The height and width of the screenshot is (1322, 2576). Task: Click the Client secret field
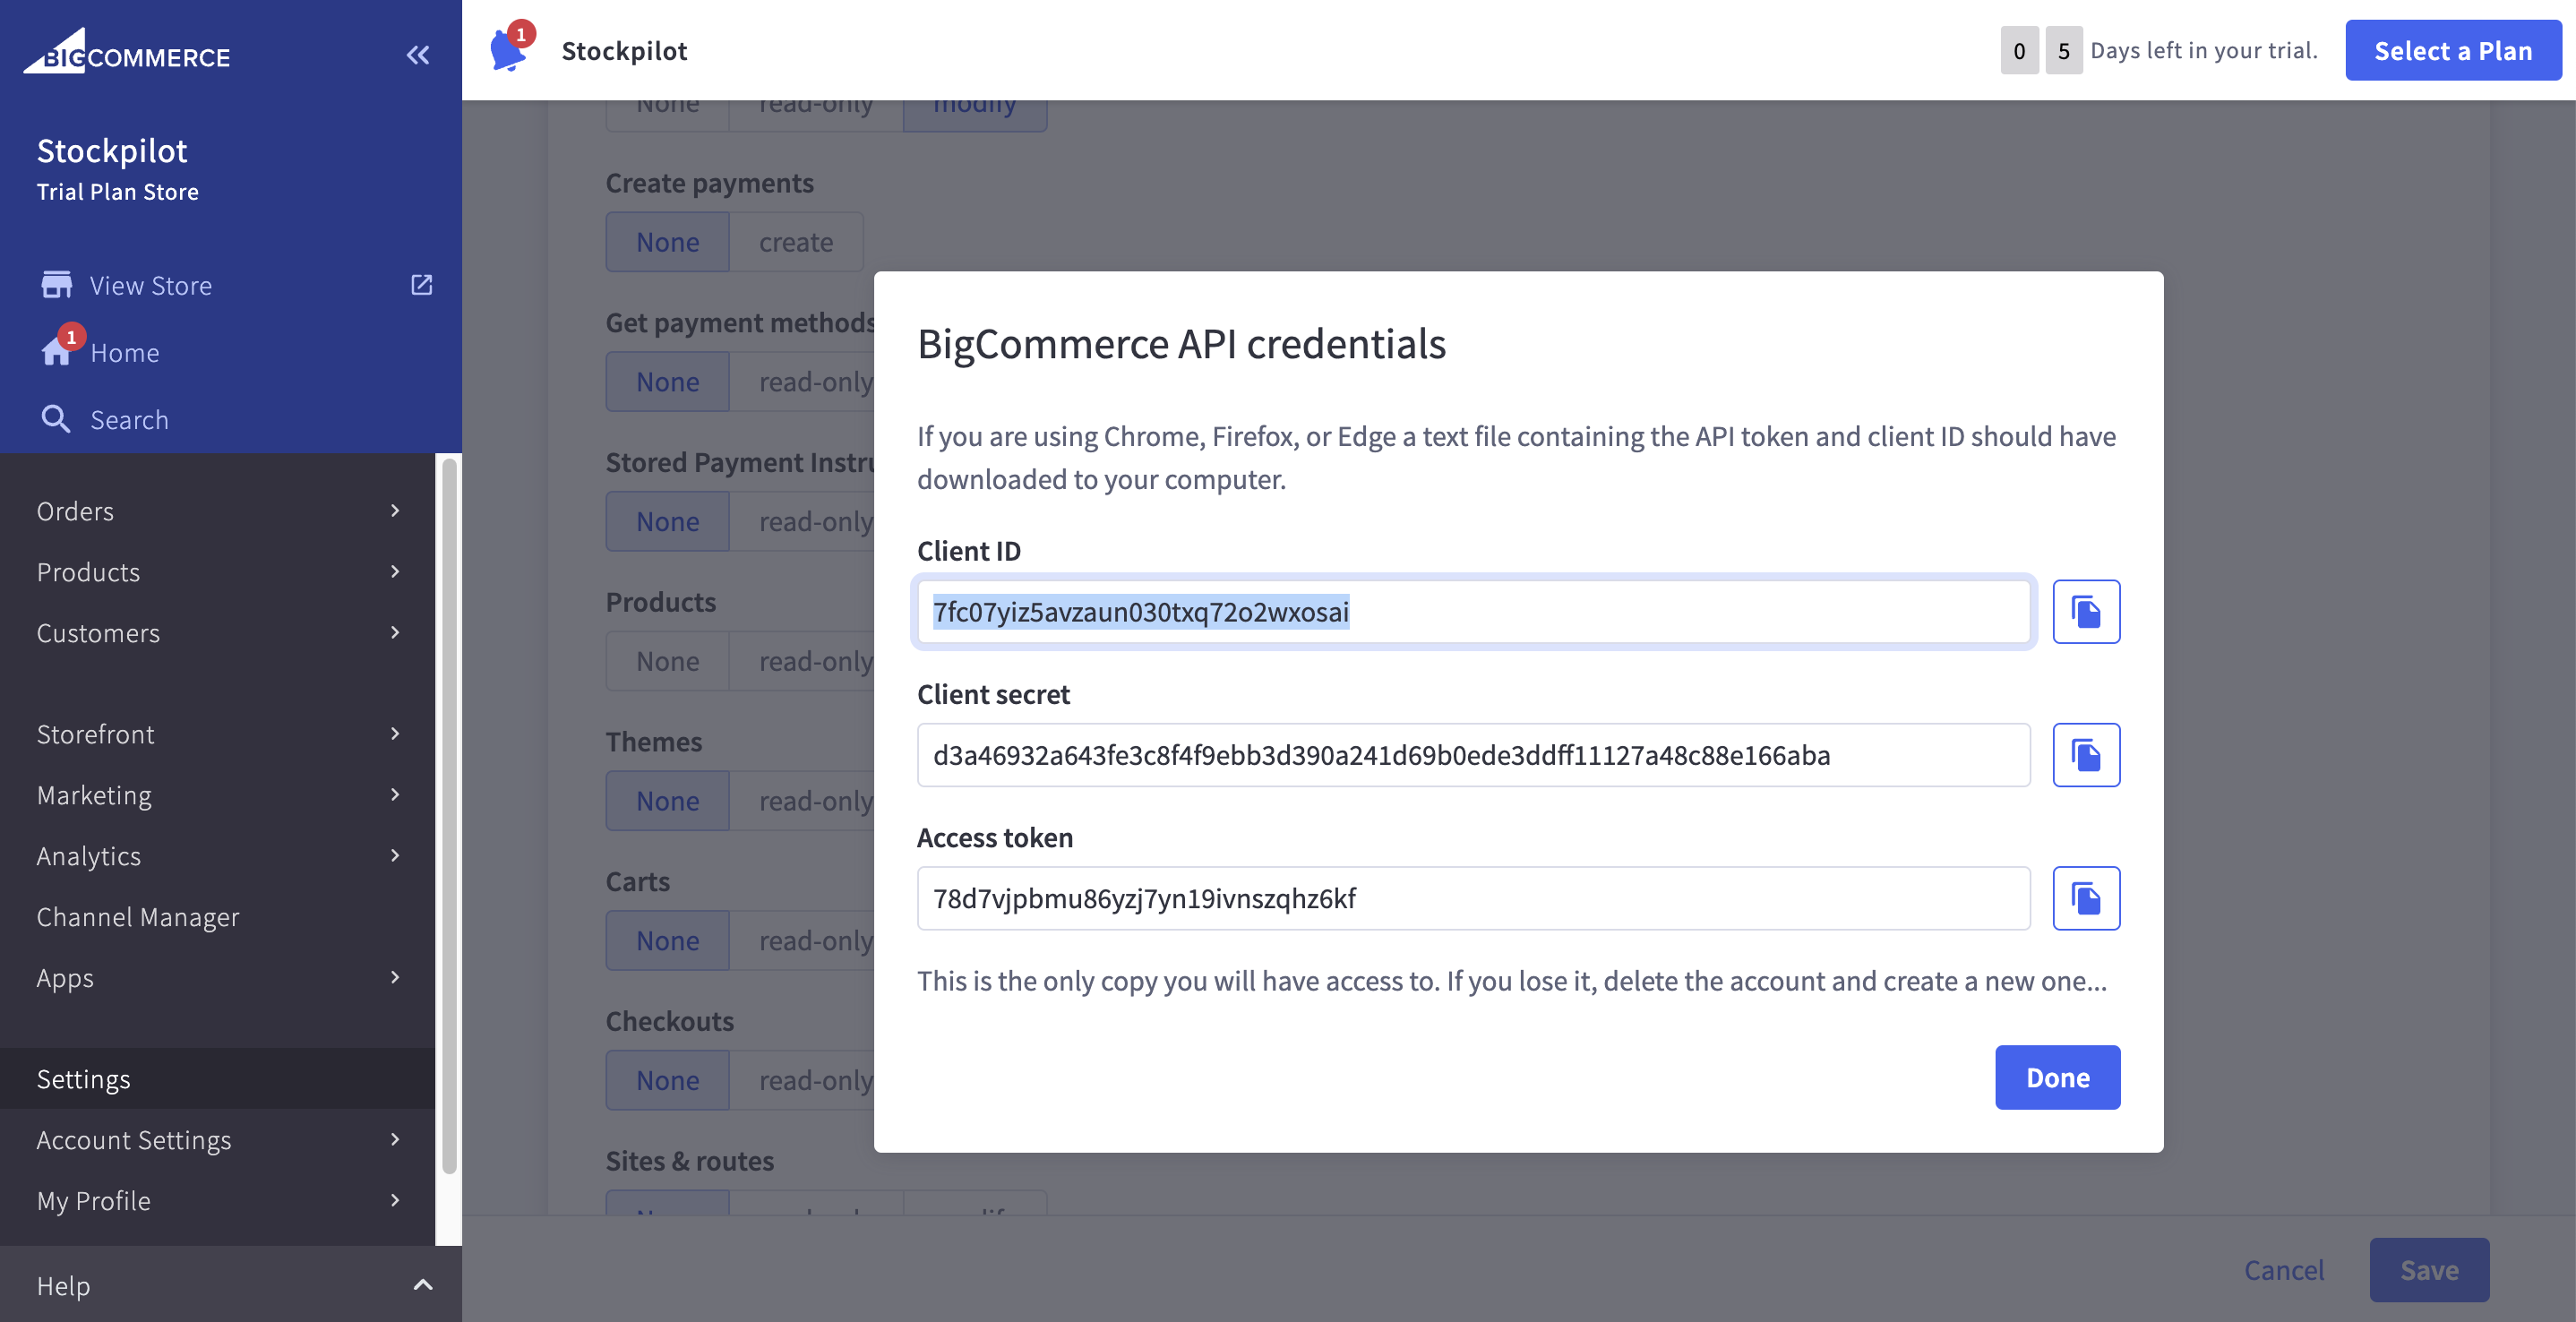point(1474,755)
